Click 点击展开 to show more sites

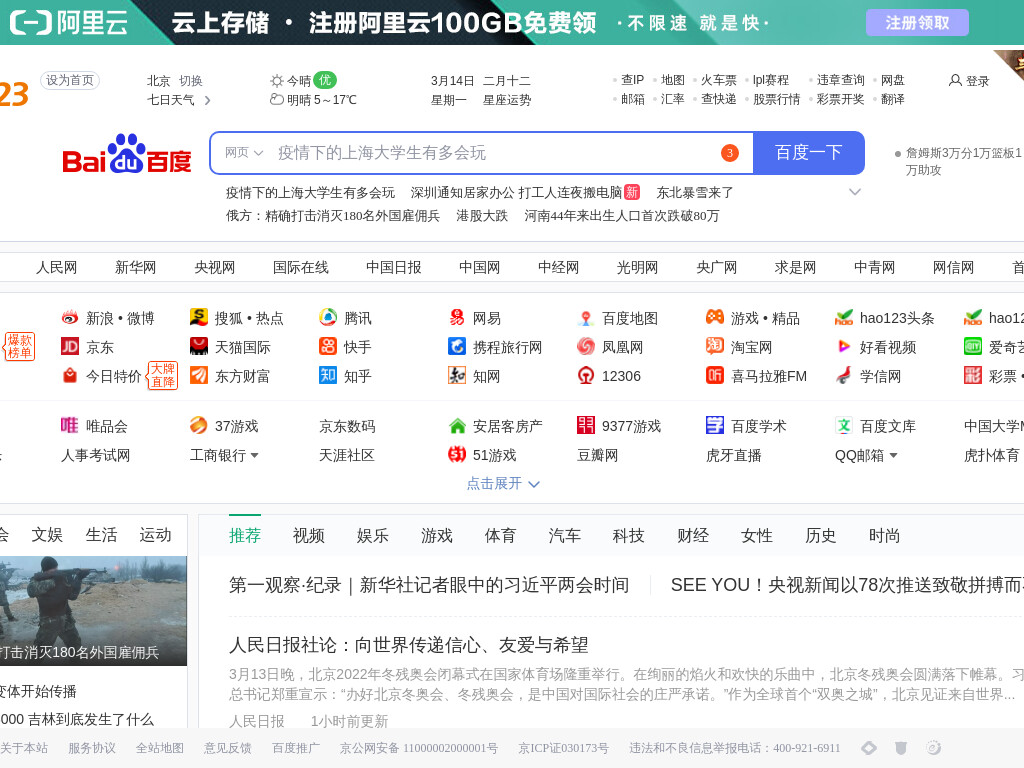tap(503, 483)
